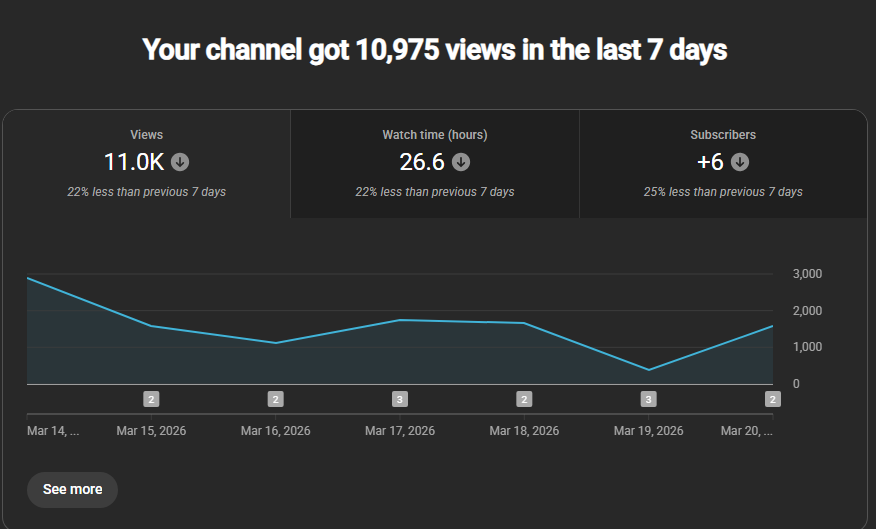Click the down-arrow icon beside 26.6 hours
The image size is (876, 529).
click(x=461, y=162)
